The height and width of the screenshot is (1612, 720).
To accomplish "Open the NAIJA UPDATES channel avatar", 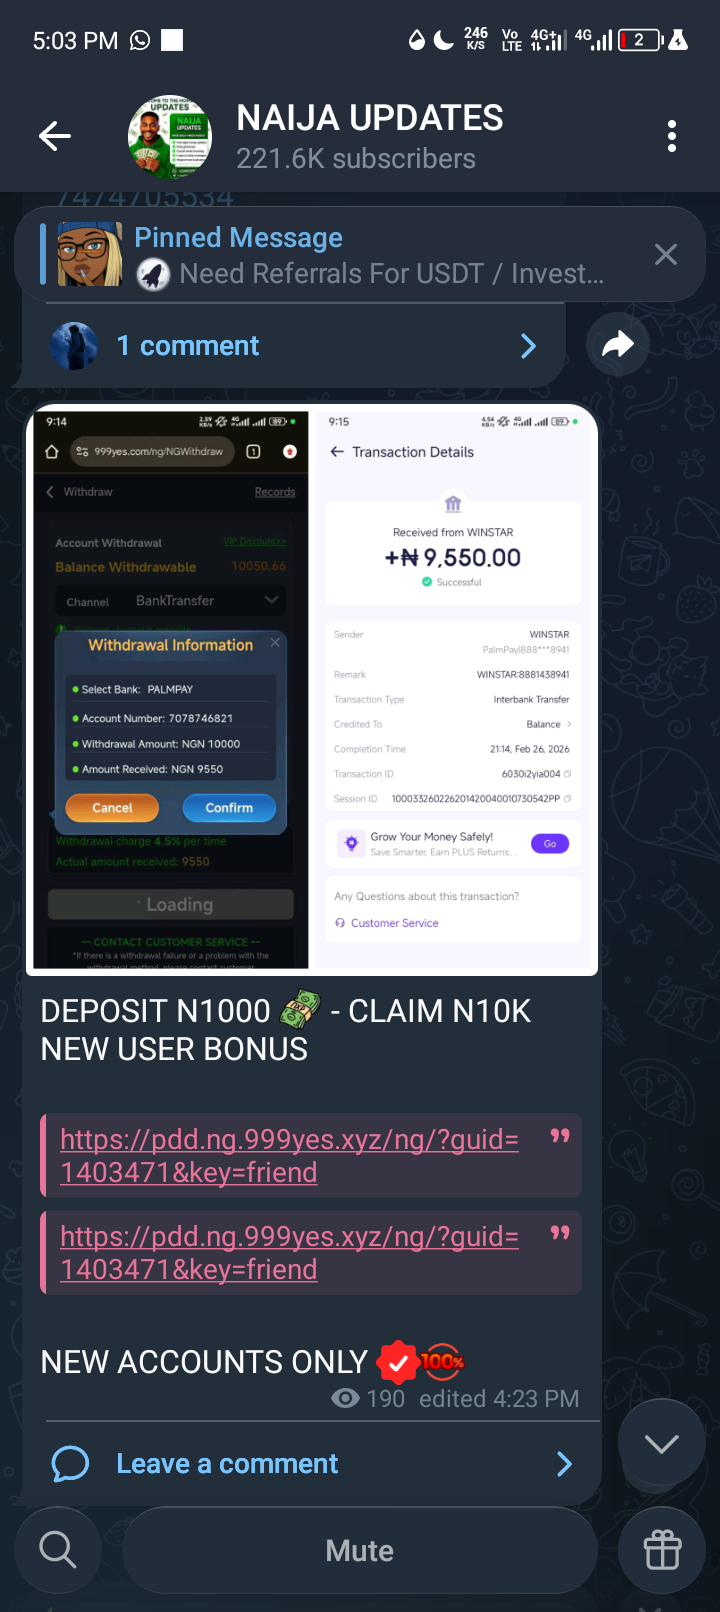I will coord(170,137).
